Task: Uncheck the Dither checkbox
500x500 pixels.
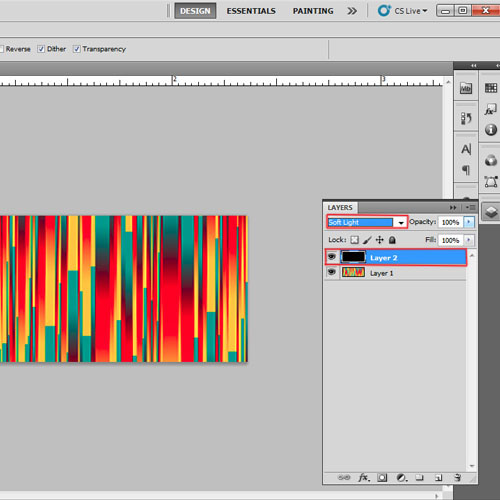Action: point(41,49)
